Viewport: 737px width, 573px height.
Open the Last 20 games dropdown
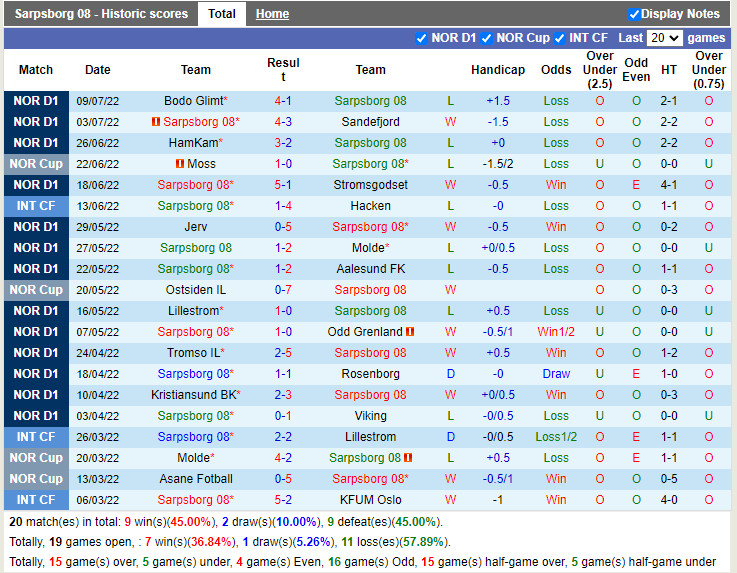(665, 38)
